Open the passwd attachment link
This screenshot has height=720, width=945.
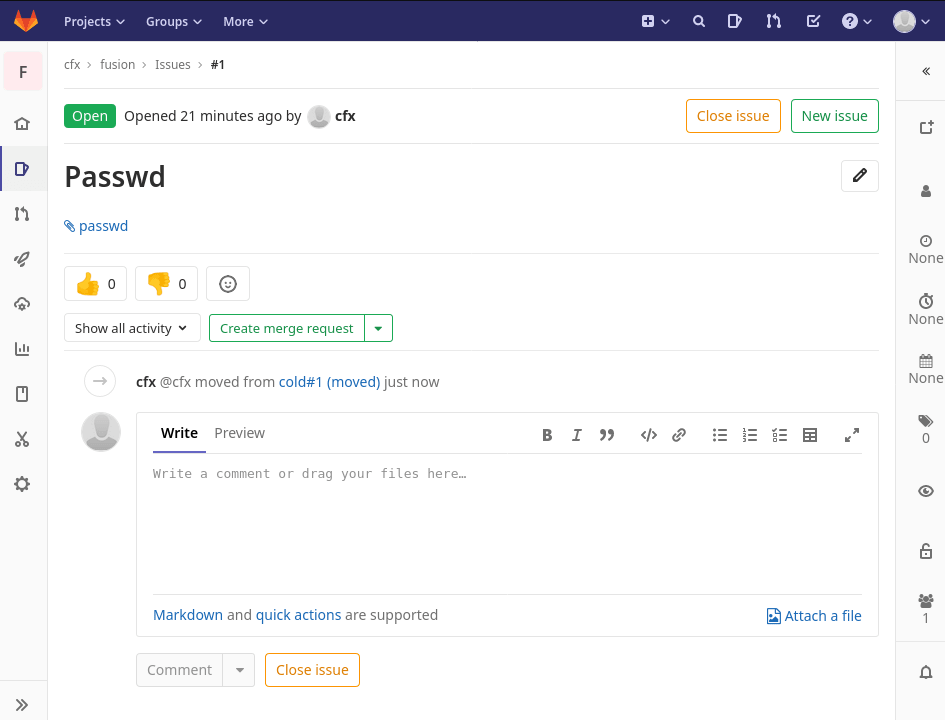[103, 226]
